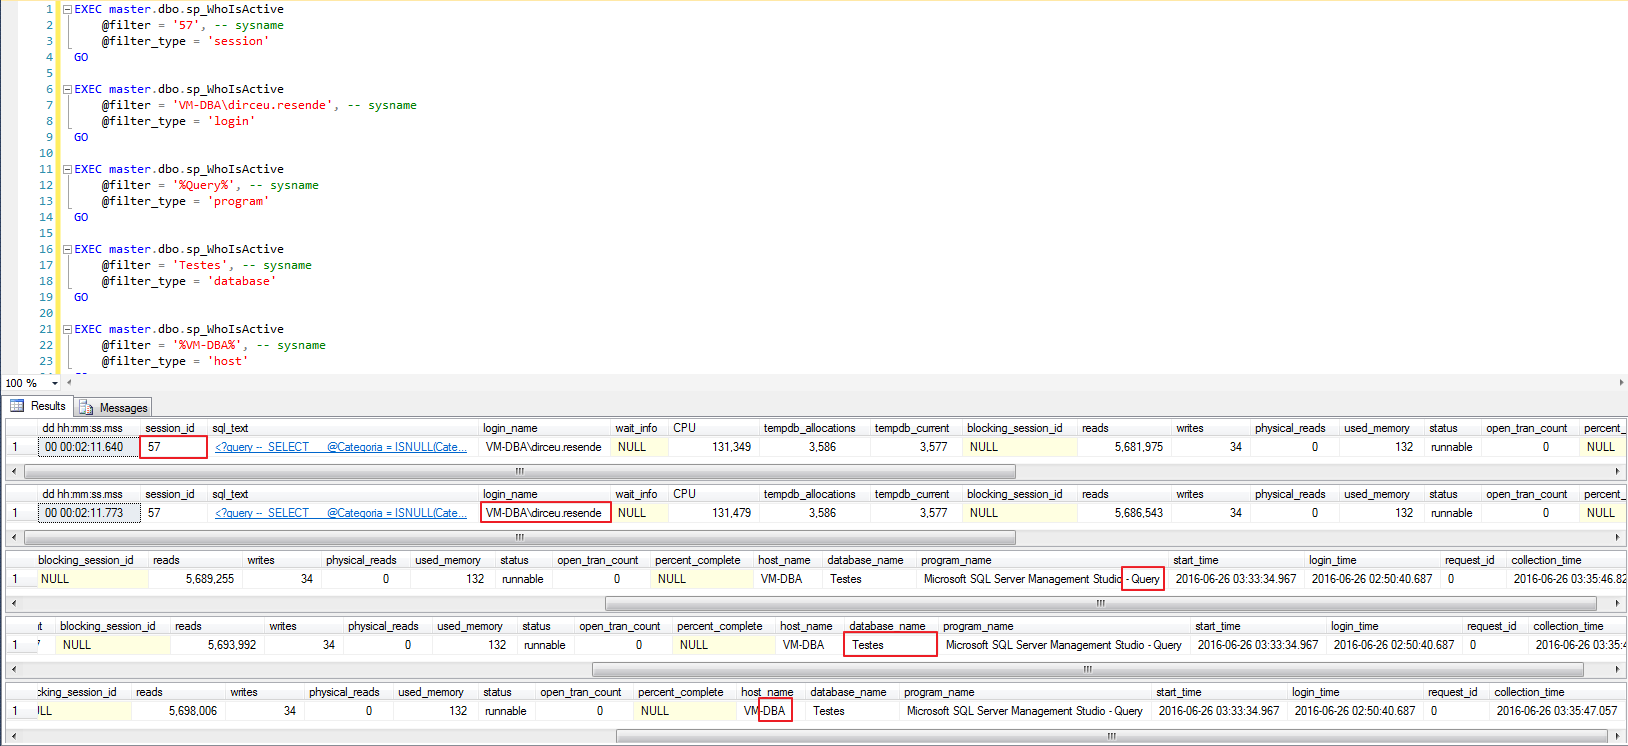Collapse the EXEC block starting on line 1

[67, 9]
